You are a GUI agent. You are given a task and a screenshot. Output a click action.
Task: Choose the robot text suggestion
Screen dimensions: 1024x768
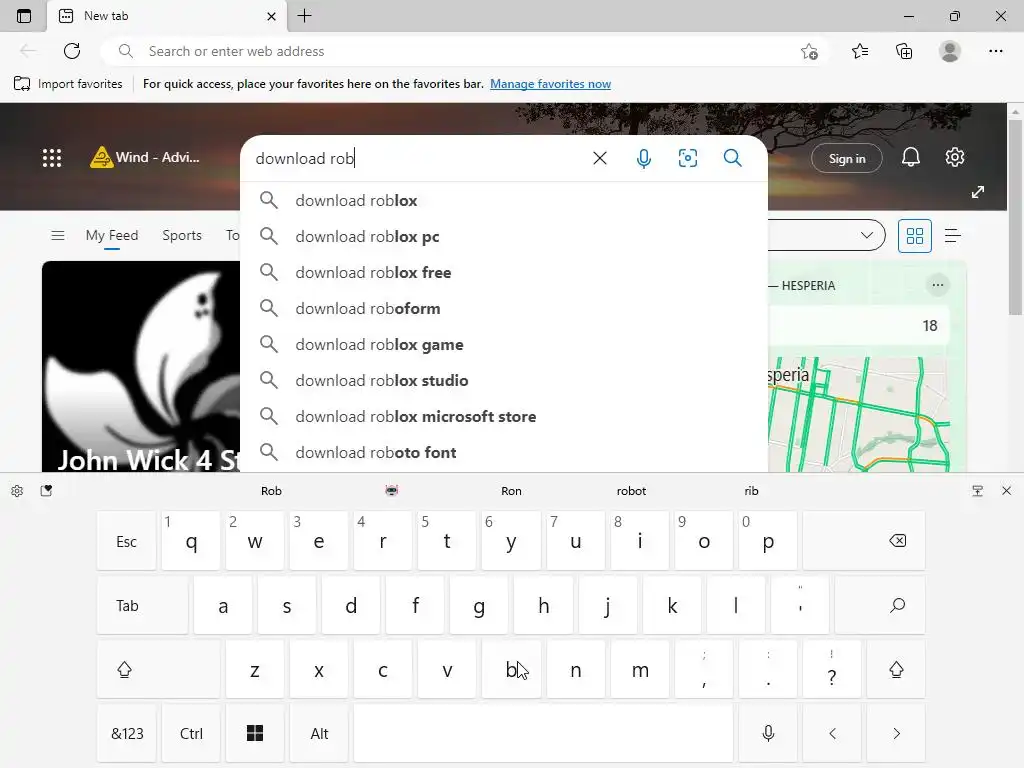[631, 491]
